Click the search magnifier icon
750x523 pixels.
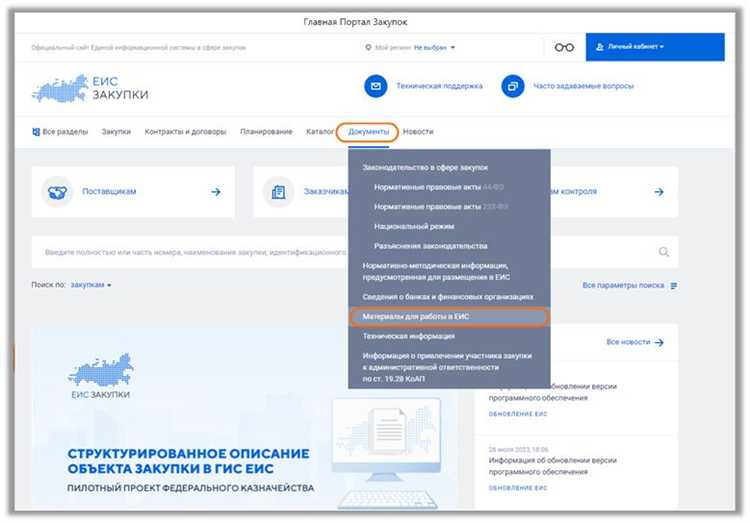(x=663, y=252)
